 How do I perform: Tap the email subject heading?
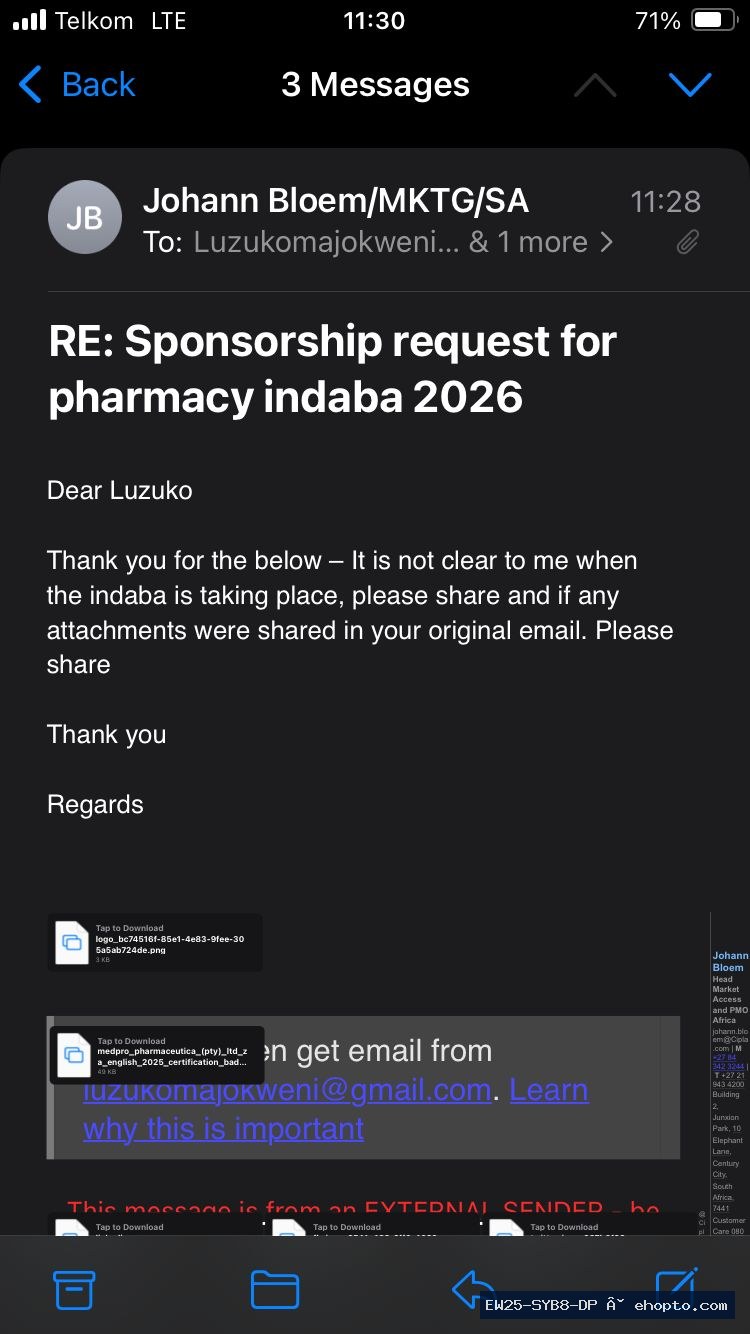tap(333, 370)
